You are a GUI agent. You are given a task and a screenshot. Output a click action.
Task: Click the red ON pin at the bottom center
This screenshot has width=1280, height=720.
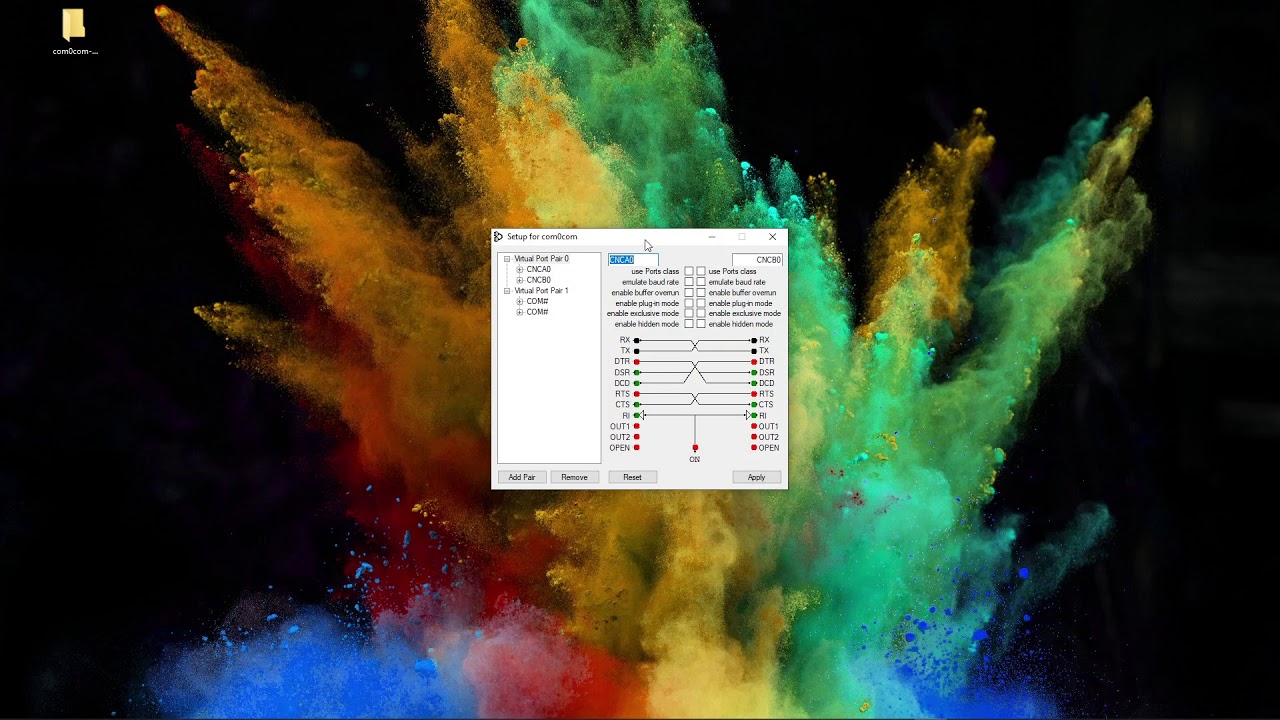[x=695, y=448]
